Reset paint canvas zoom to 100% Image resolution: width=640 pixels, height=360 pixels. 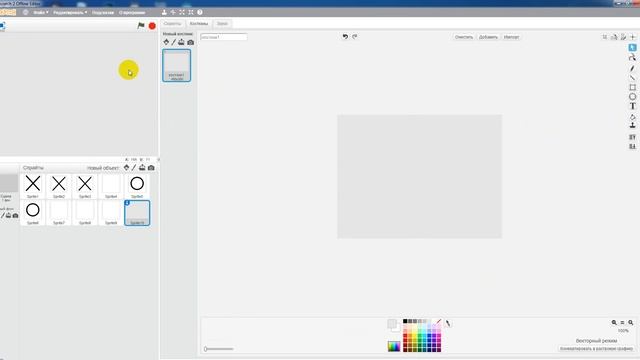coord(622,322)
